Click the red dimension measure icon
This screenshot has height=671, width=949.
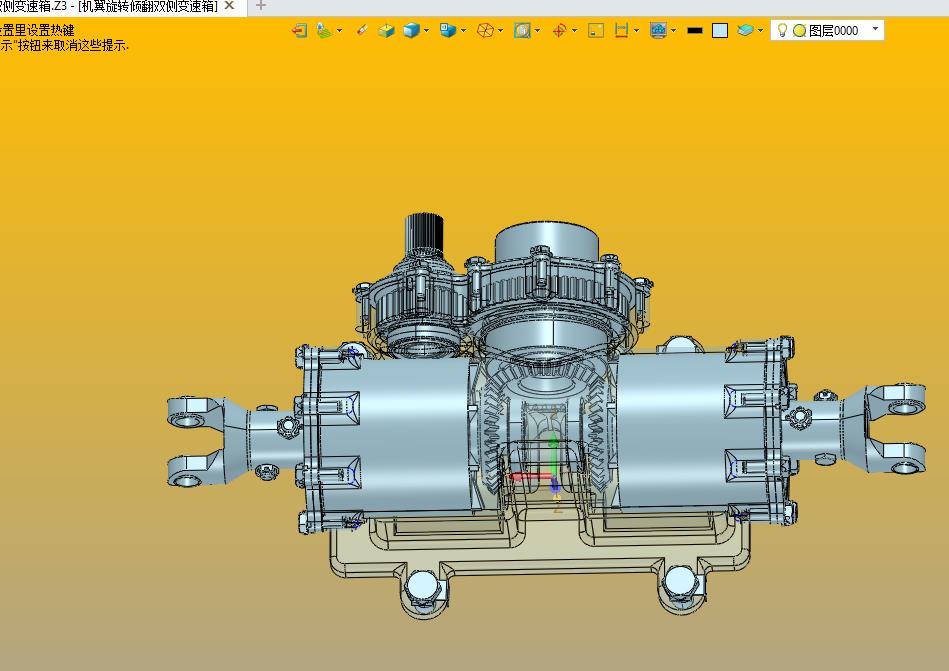point(621,31)
